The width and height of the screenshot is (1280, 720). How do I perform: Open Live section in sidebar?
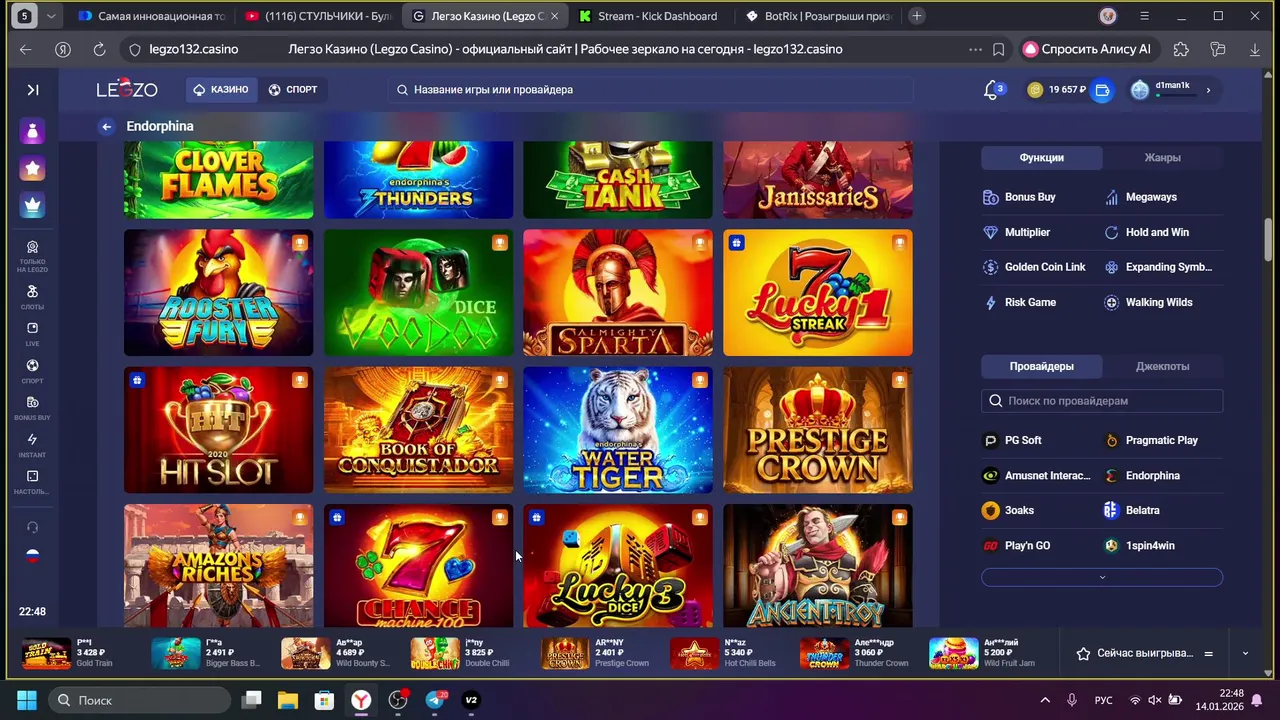(x=32, y=334)
